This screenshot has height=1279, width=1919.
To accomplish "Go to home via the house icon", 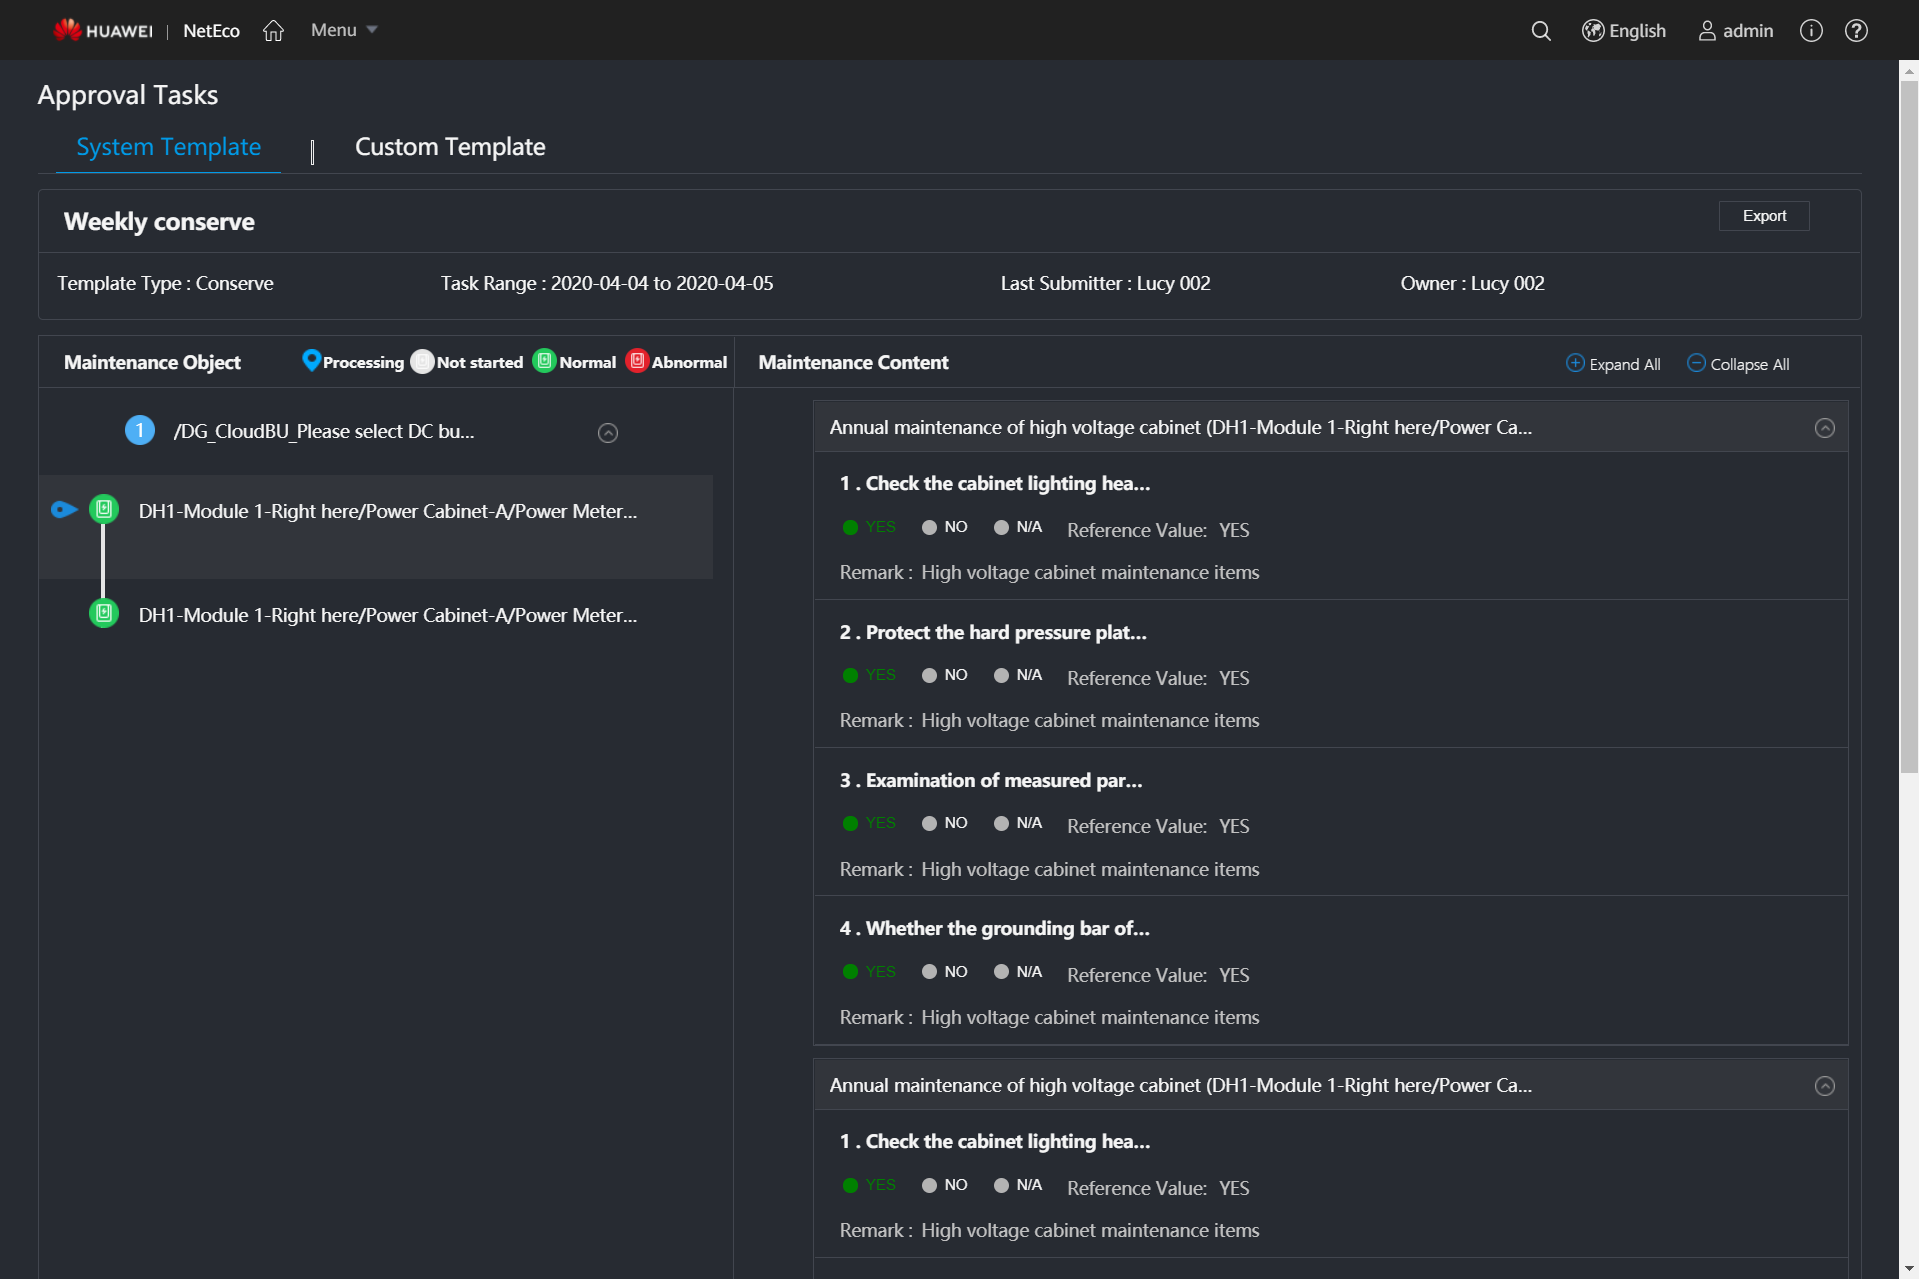I will [x=273, y=30].
